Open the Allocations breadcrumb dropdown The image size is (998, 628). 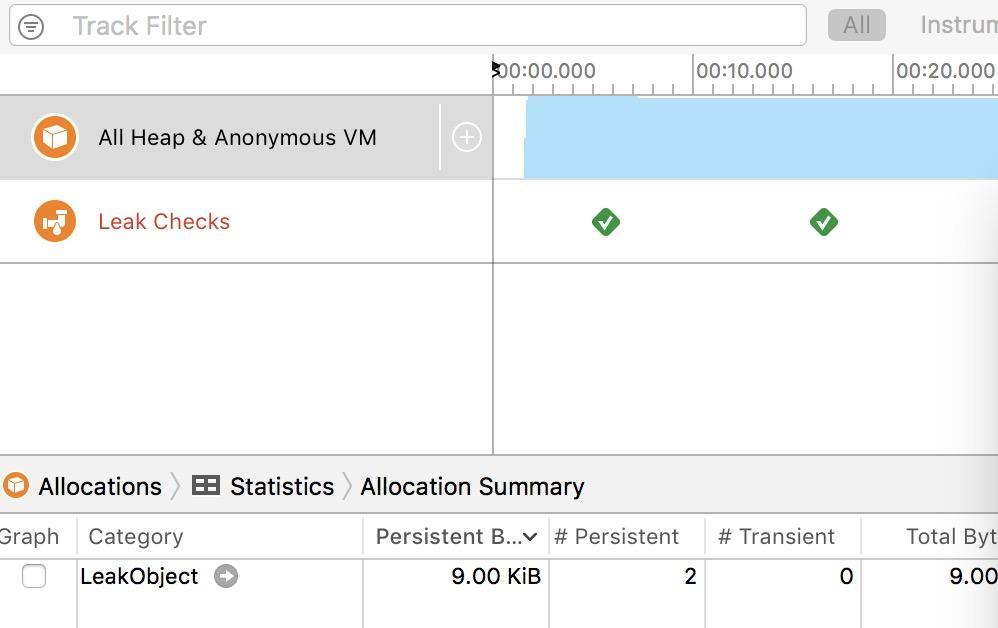[100, 486]
